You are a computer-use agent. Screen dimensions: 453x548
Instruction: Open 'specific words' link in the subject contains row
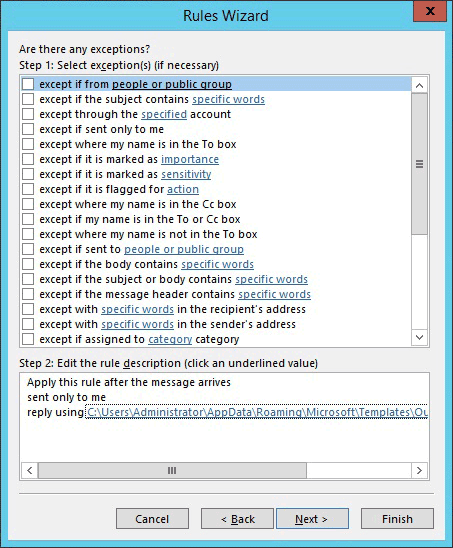tap(229, 99)
